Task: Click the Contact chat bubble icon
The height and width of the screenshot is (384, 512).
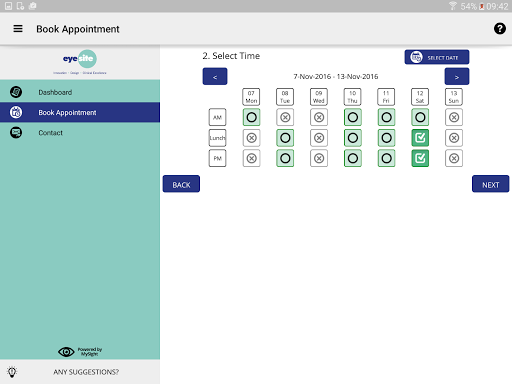Action: [16, 133]
